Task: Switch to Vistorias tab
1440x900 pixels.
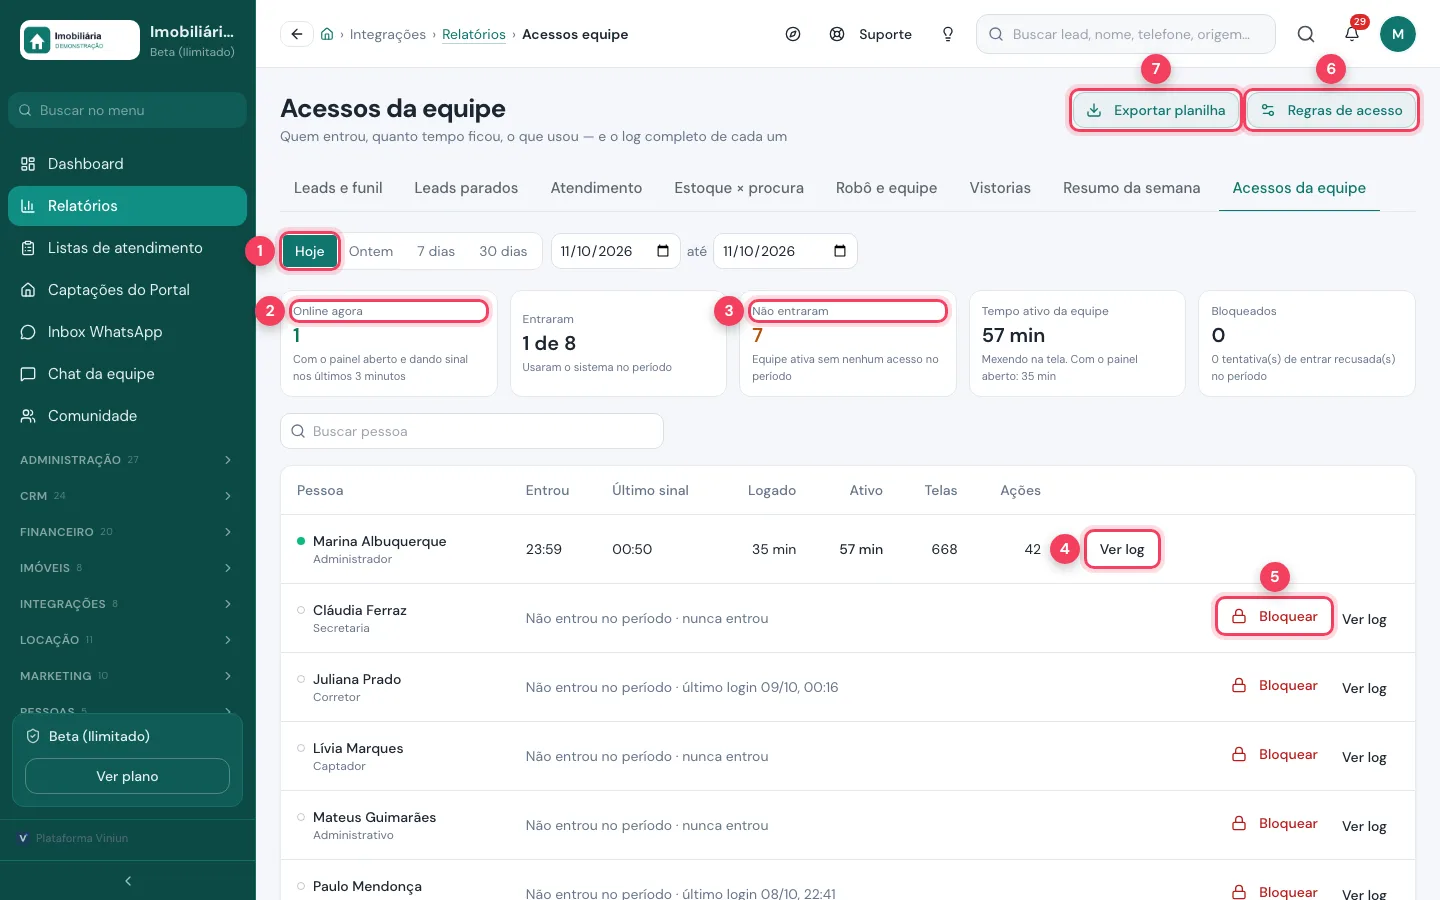Action: (1000, 188)
